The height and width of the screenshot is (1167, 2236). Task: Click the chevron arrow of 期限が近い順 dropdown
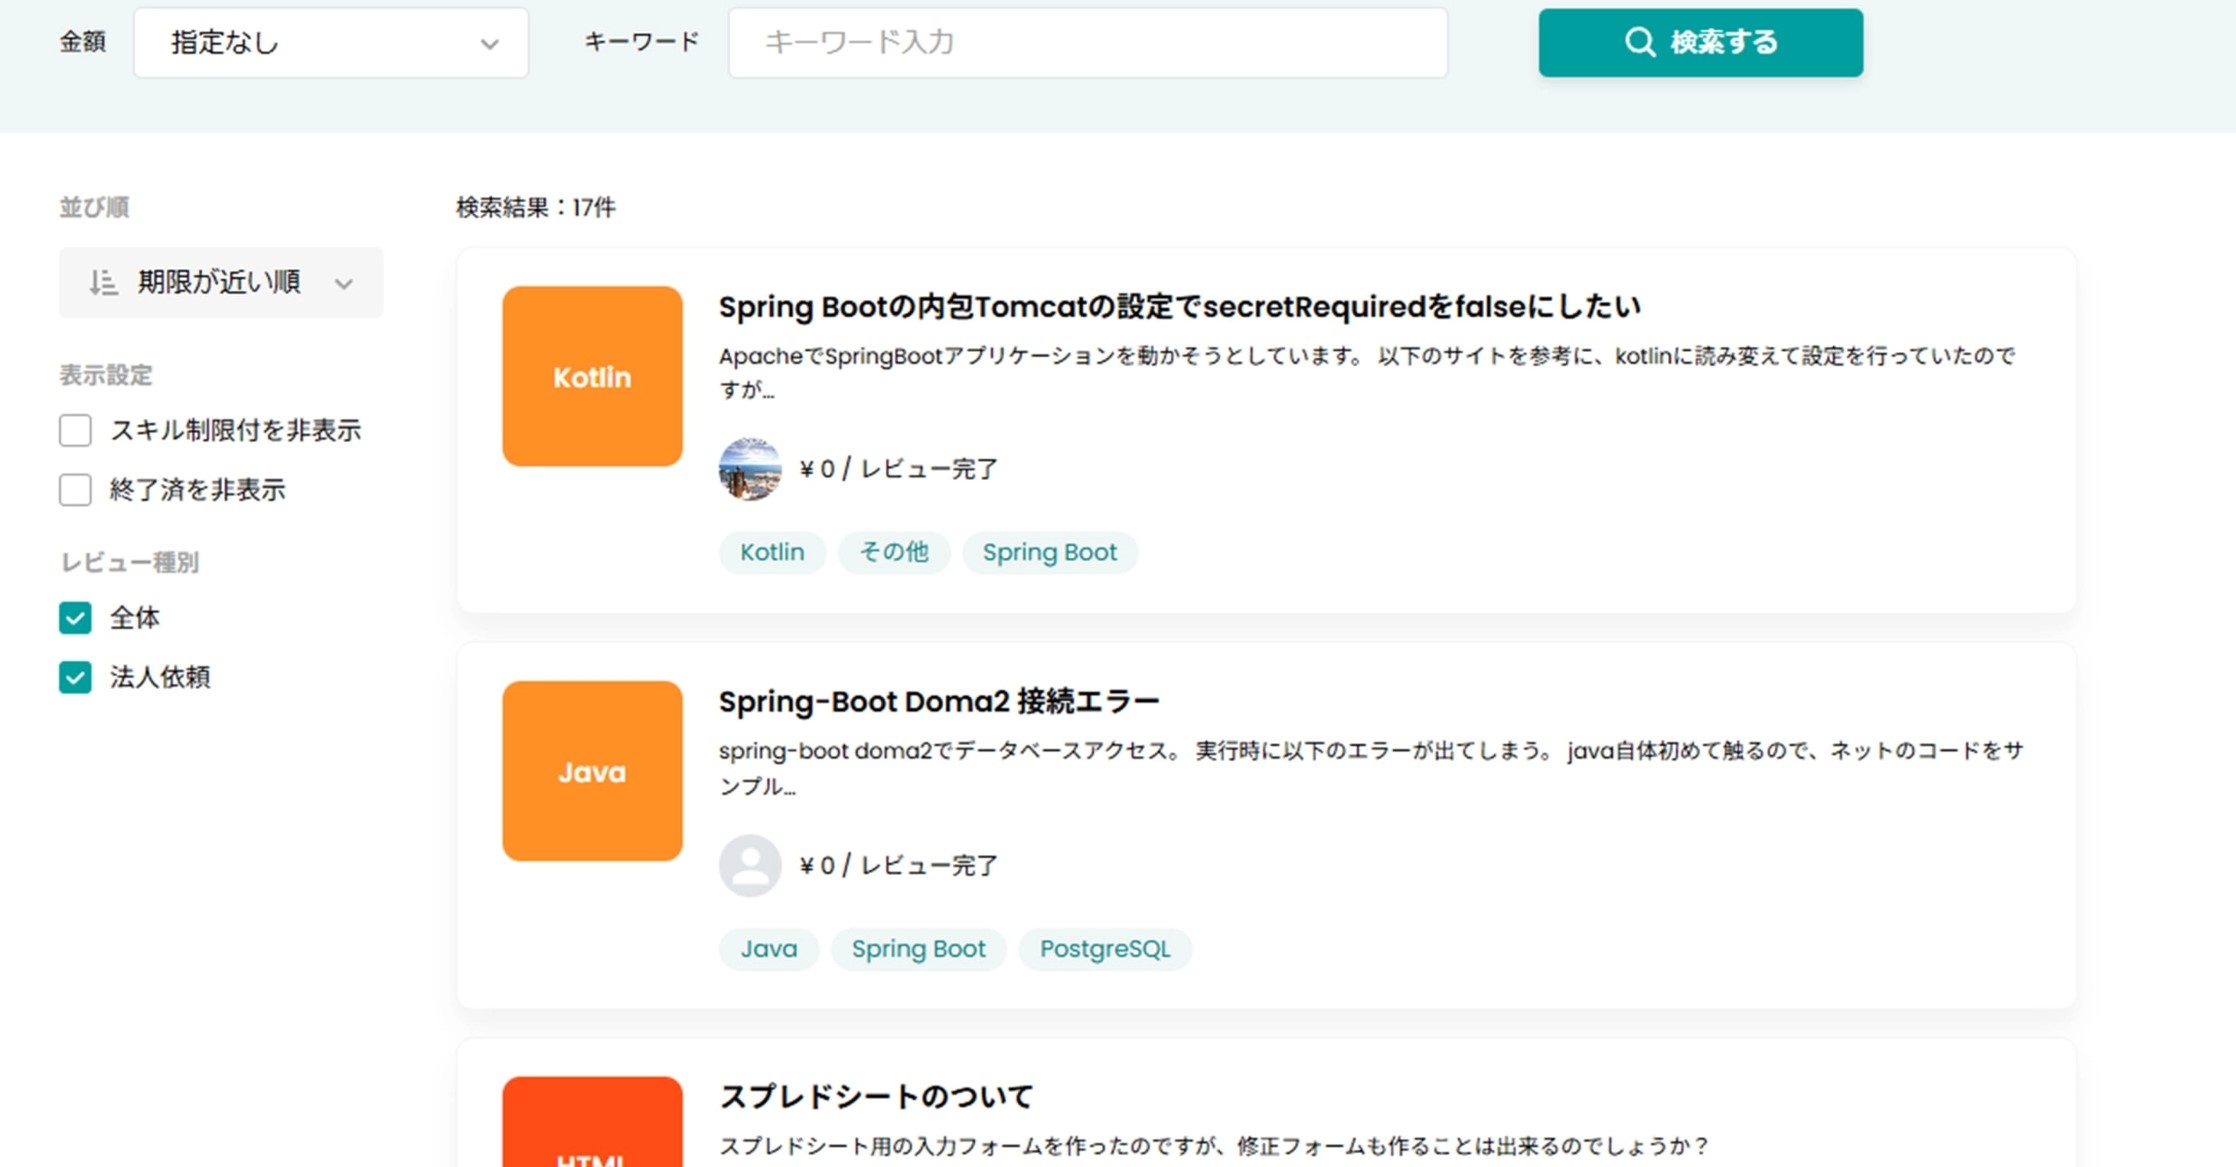pyautogui.click(x=344, y=284)
